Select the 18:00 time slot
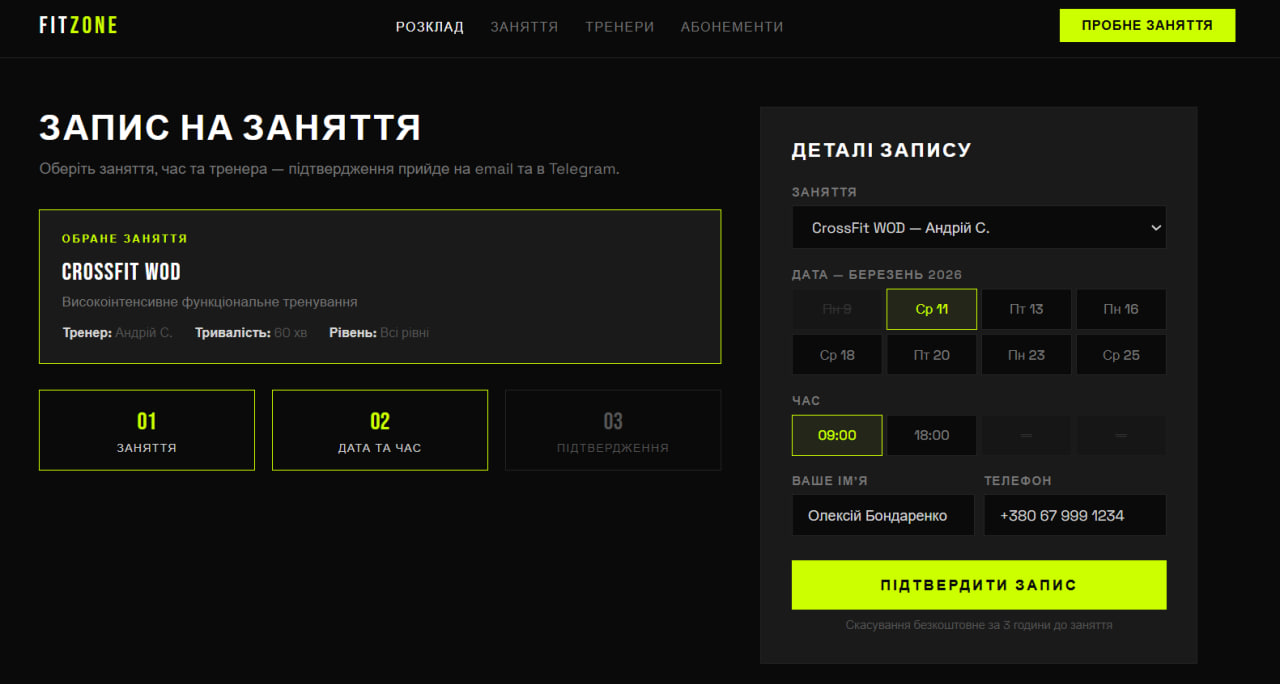 pos(931,435)
